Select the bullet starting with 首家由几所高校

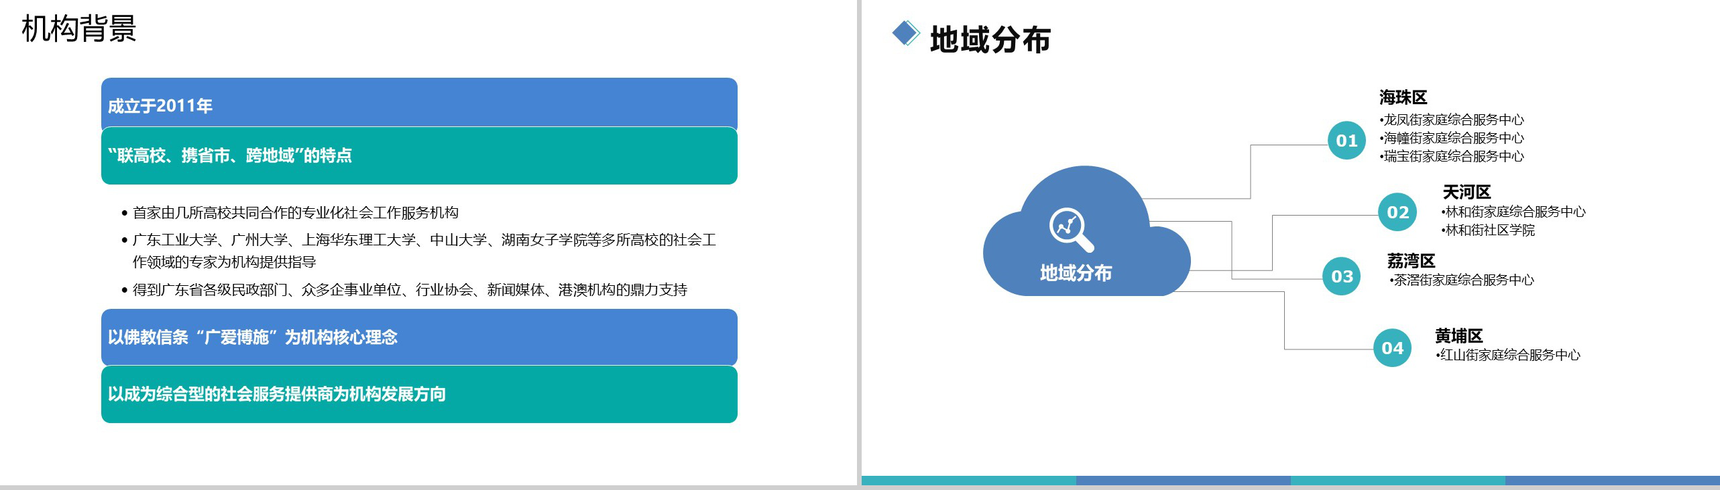point(295,212)
